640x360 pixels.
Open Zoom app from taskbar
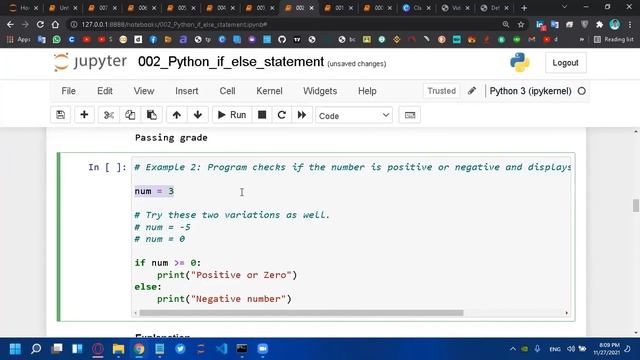point(262,349)
